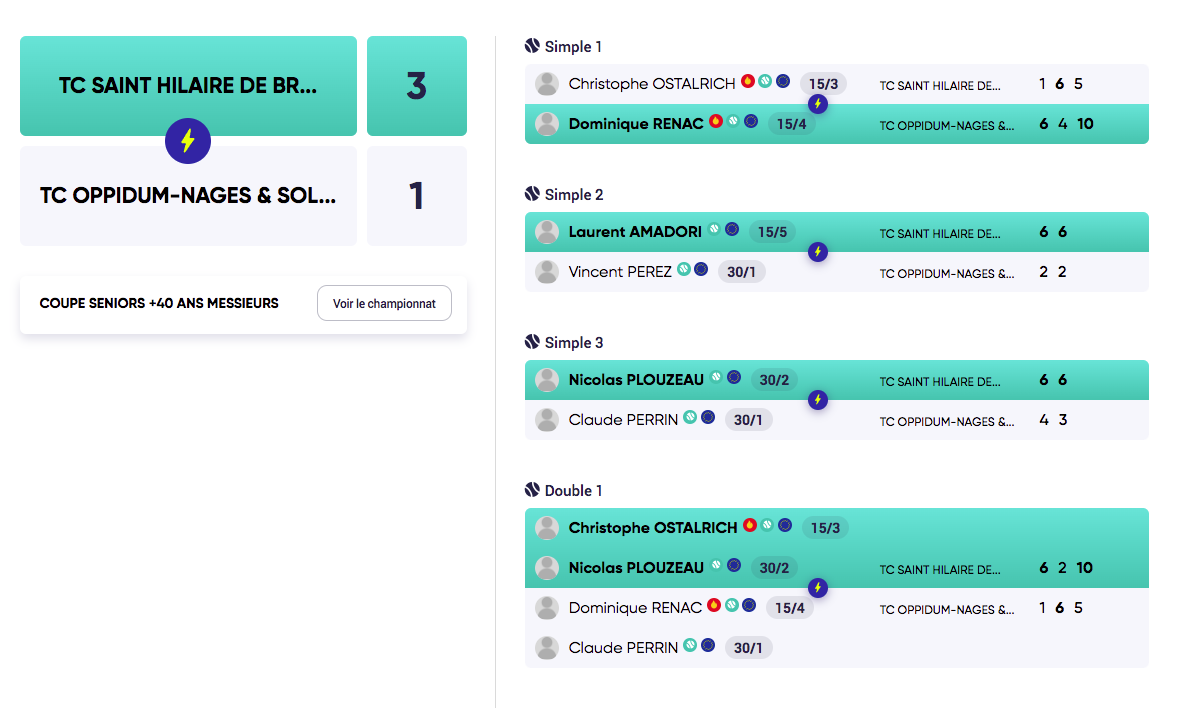The image size is (1180, 712).
Task: Click Vincent PEREZ's avatar icon
Action: pyautogui.click(x=547, y=272)
